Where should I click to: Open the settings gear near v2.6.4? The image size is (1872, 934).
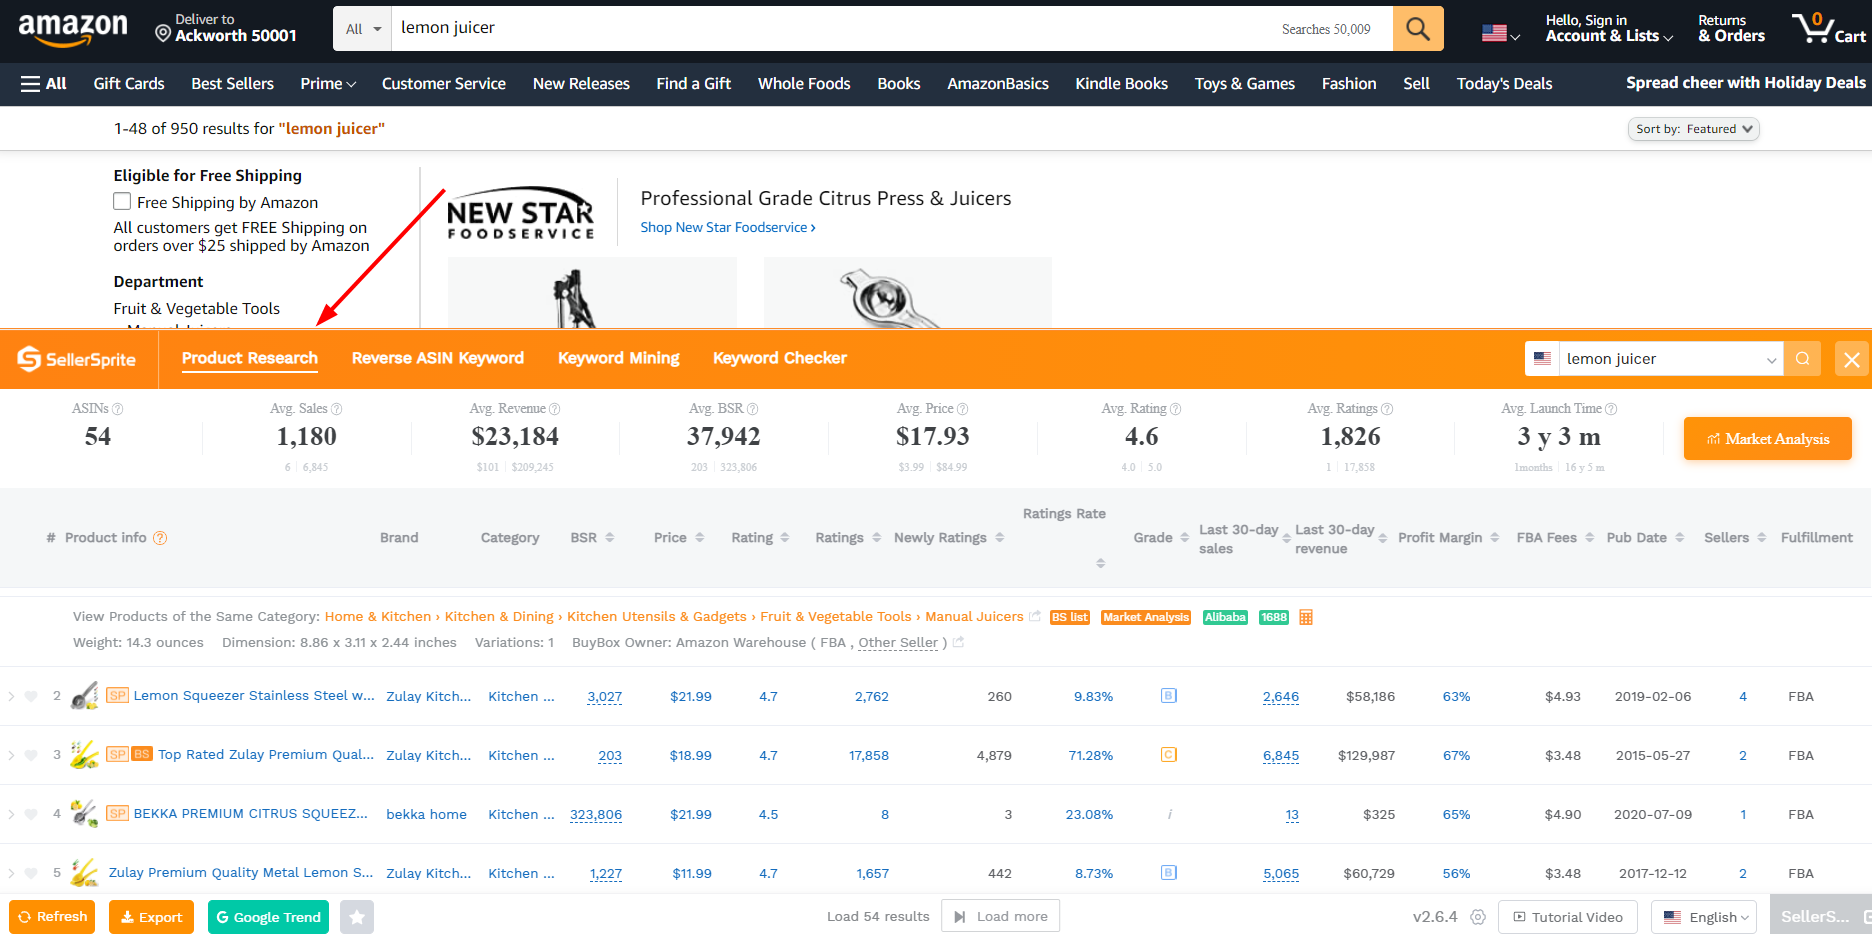click(1478, 917)
